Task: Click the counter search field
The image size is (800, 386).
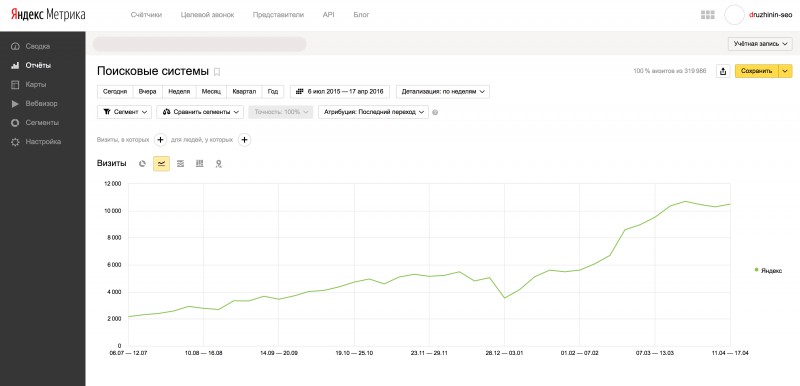Action: click(199, 44)
